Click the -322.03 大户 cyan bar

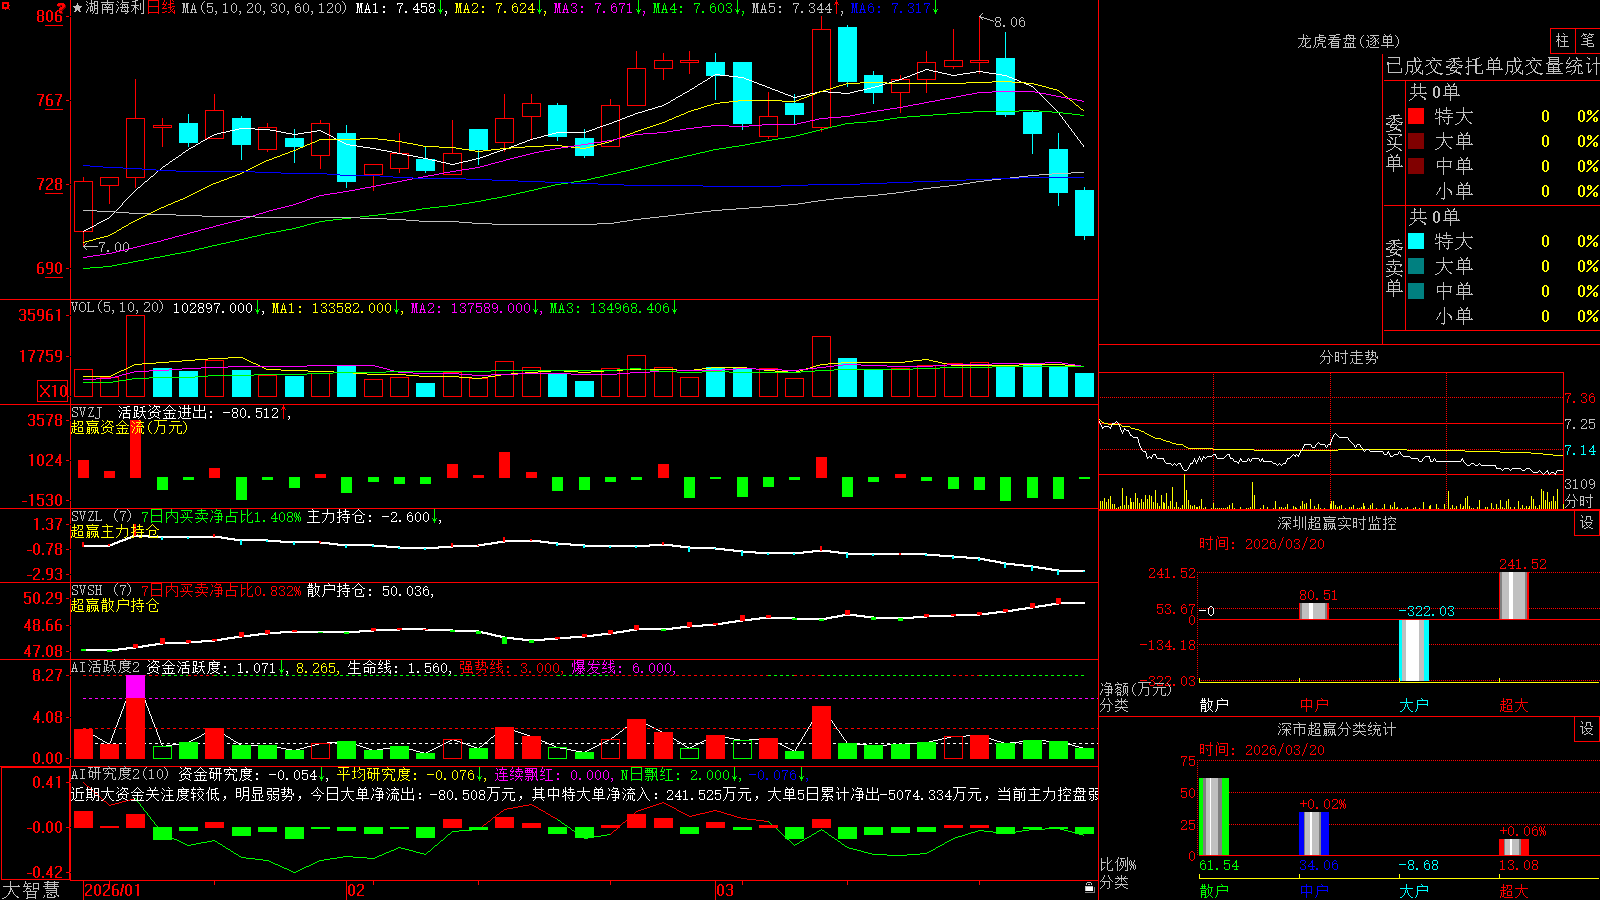[1414, 650]
